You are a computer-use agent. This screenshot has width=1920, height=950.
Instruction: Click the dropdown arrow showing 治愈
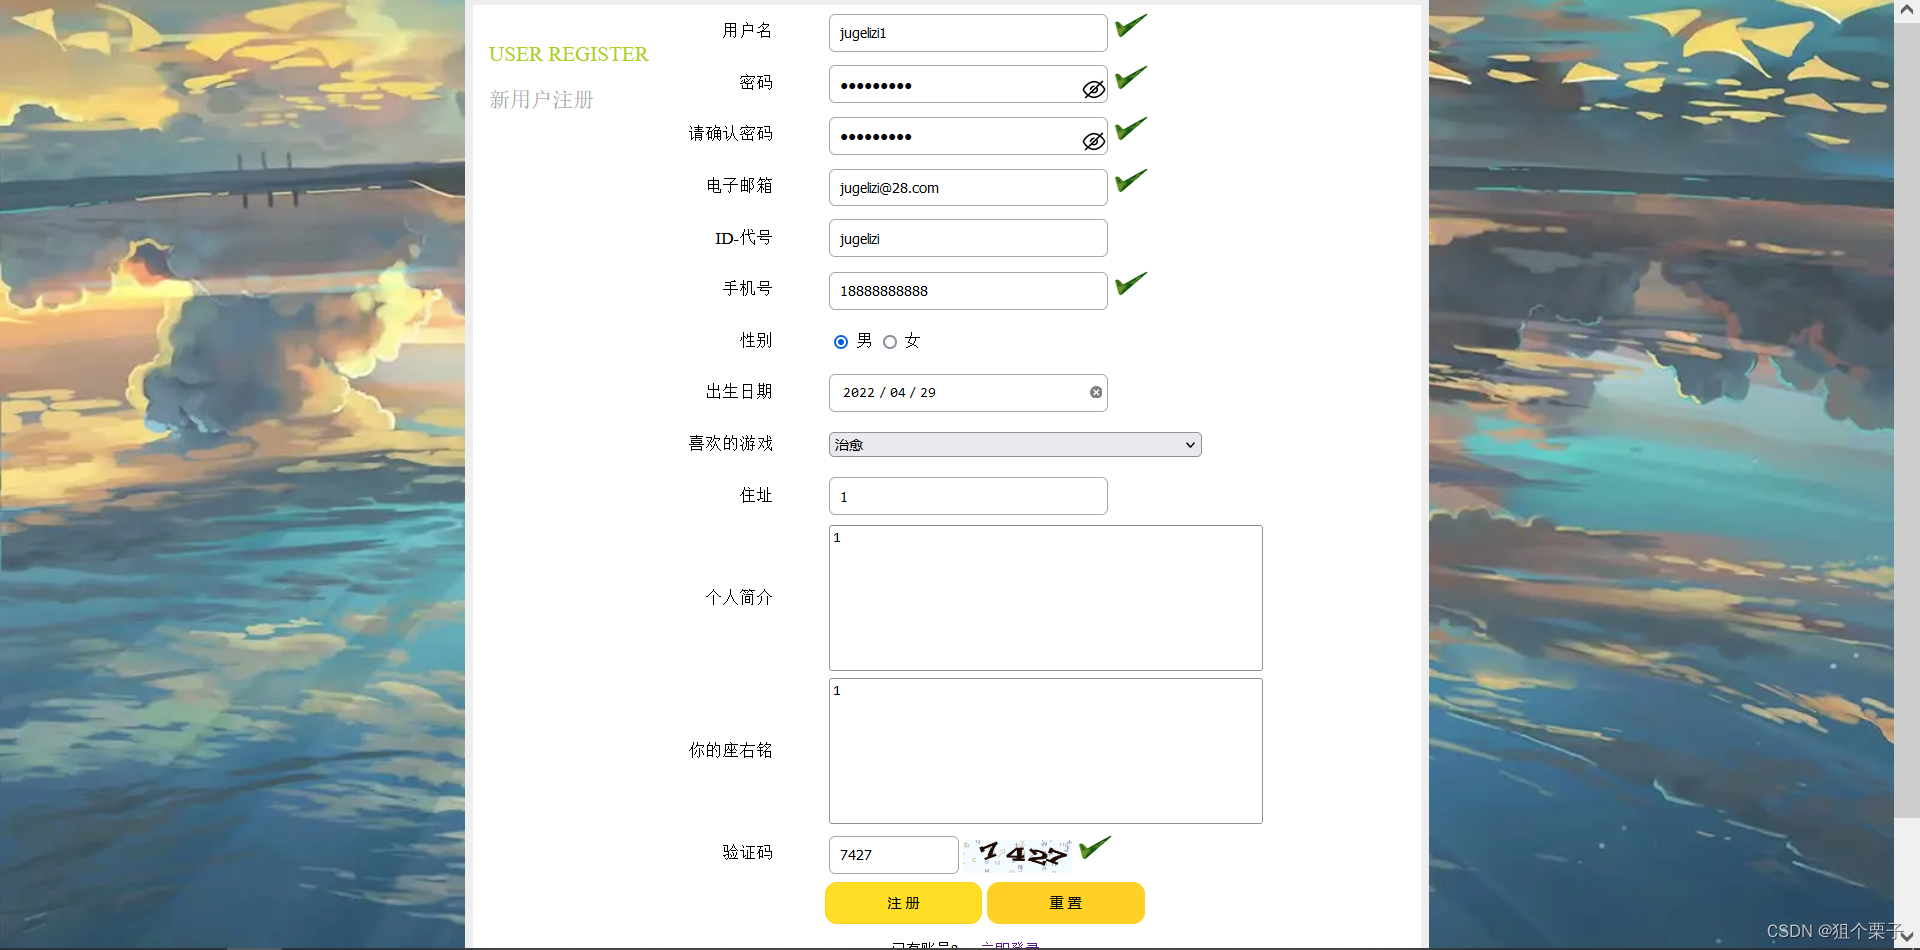pos(1189,444)
